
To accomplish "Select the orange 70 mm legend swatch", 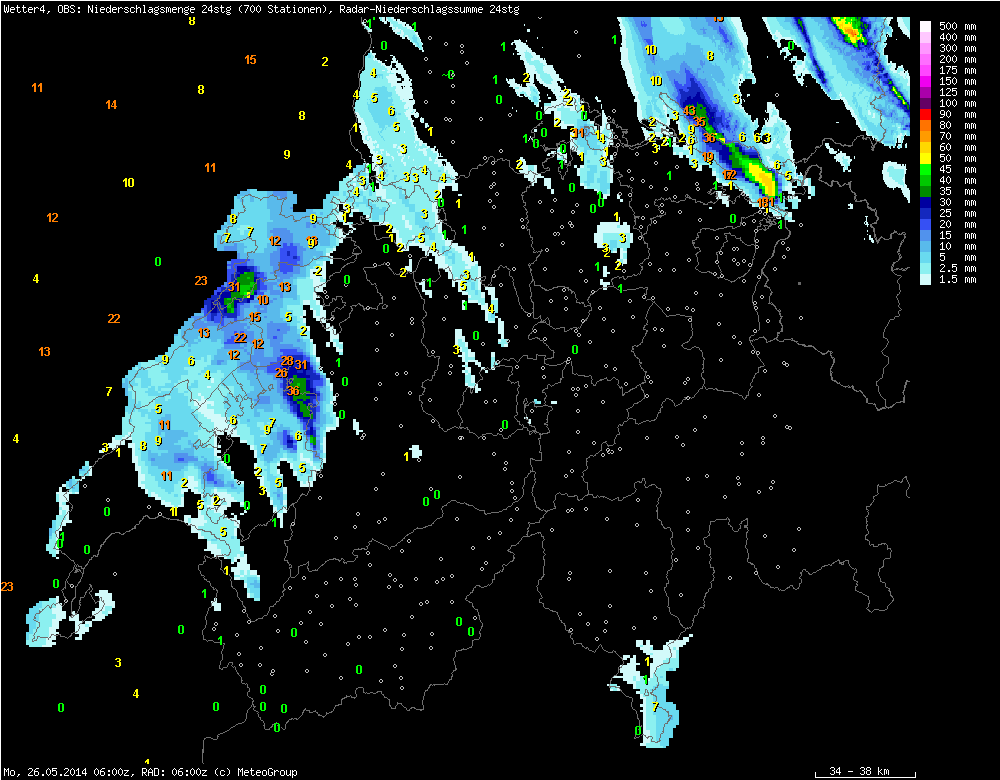I will 926,136.
